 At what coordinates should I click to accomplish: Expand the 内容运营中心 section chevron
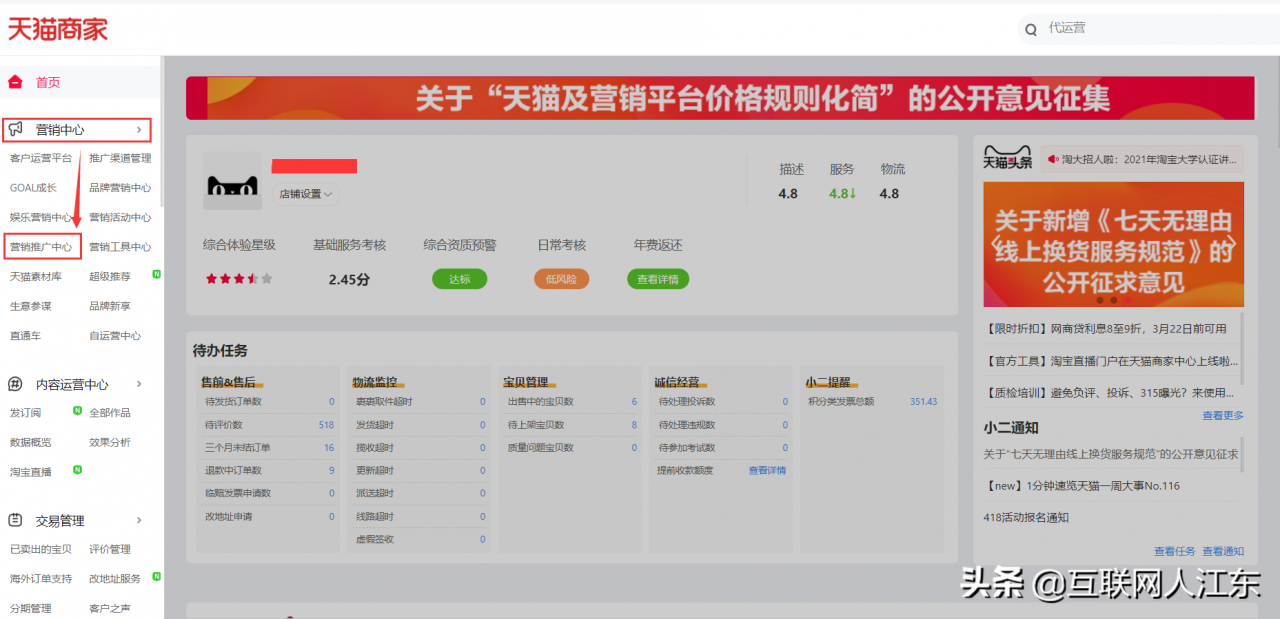point(139,384)
